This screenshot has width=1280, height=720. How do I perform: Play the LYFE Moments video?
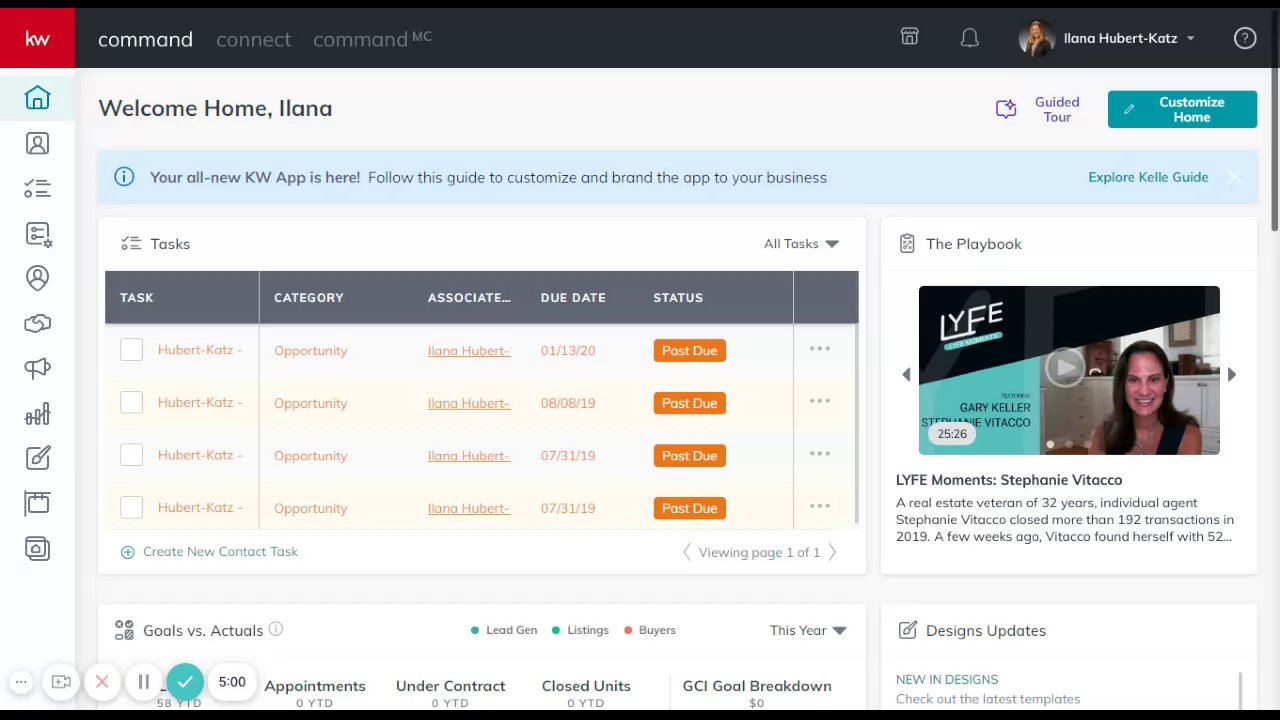(1065, 367)
